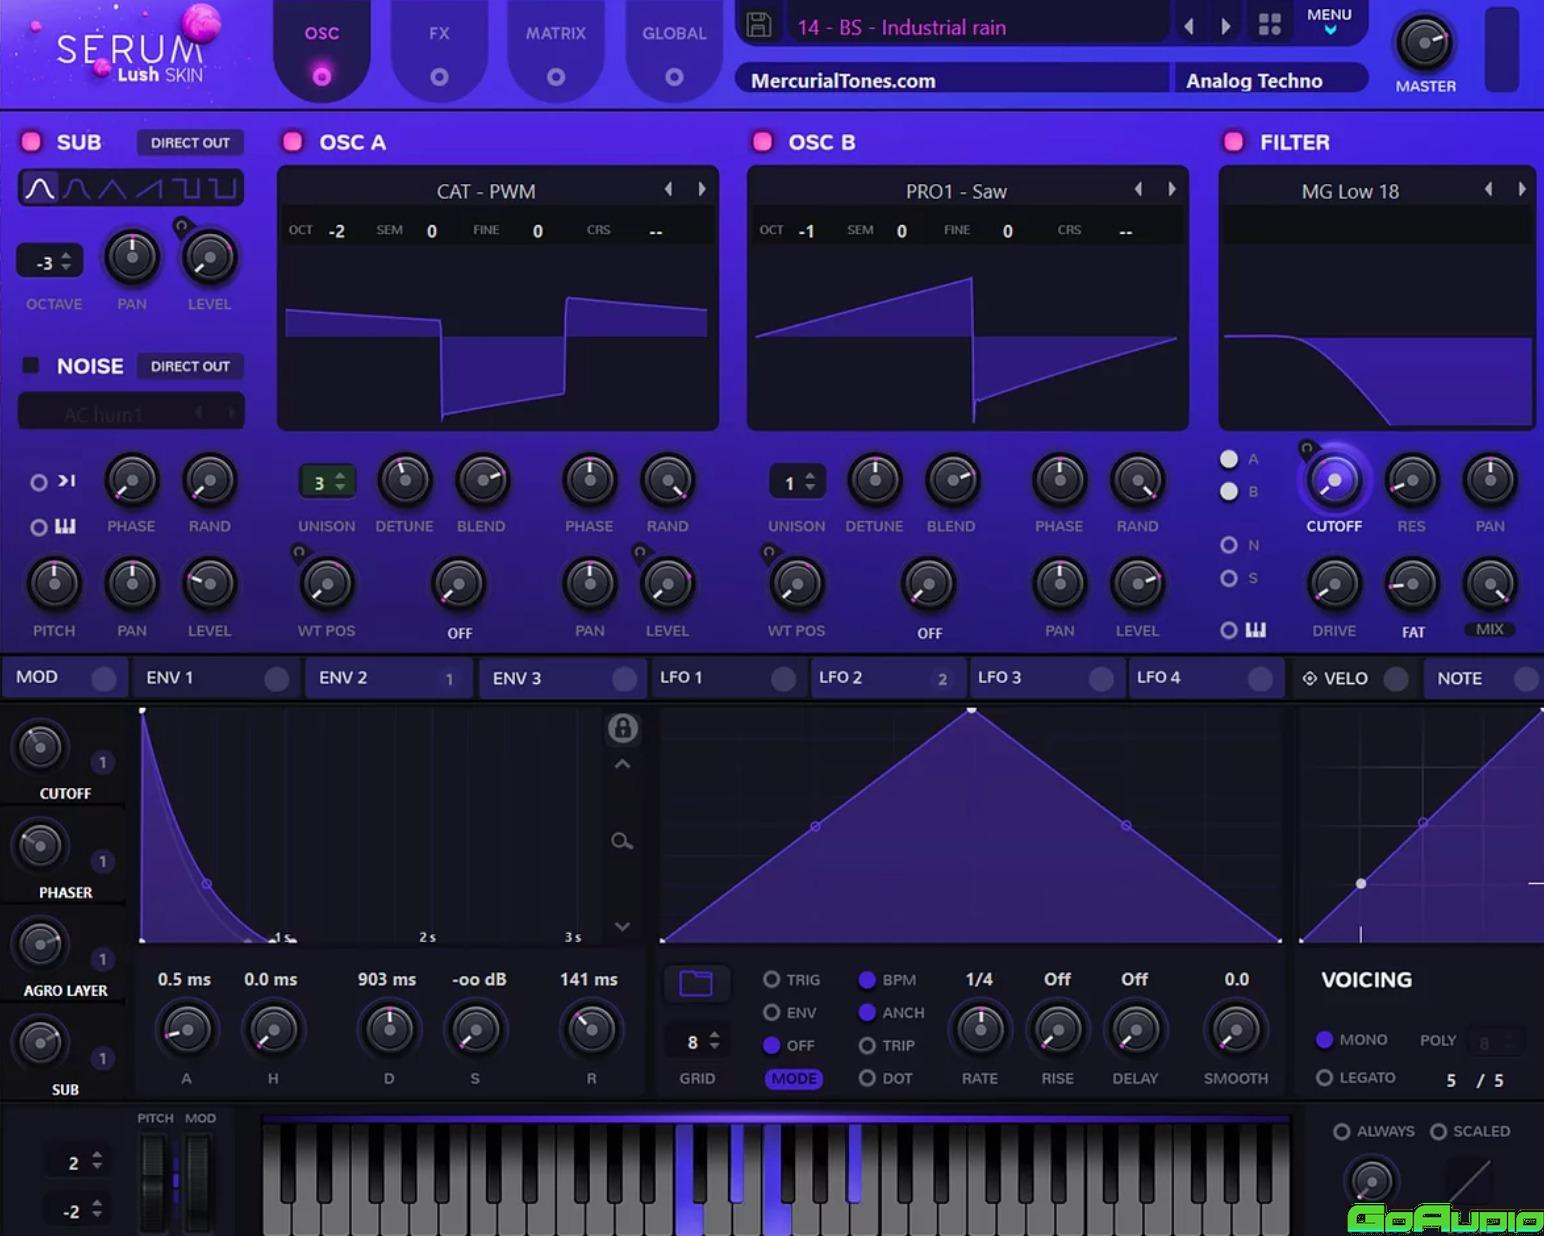Enable the NOISE oscillator checkbox
The height and width of the screenshot is (1236, 1544).
pos(31,366)
